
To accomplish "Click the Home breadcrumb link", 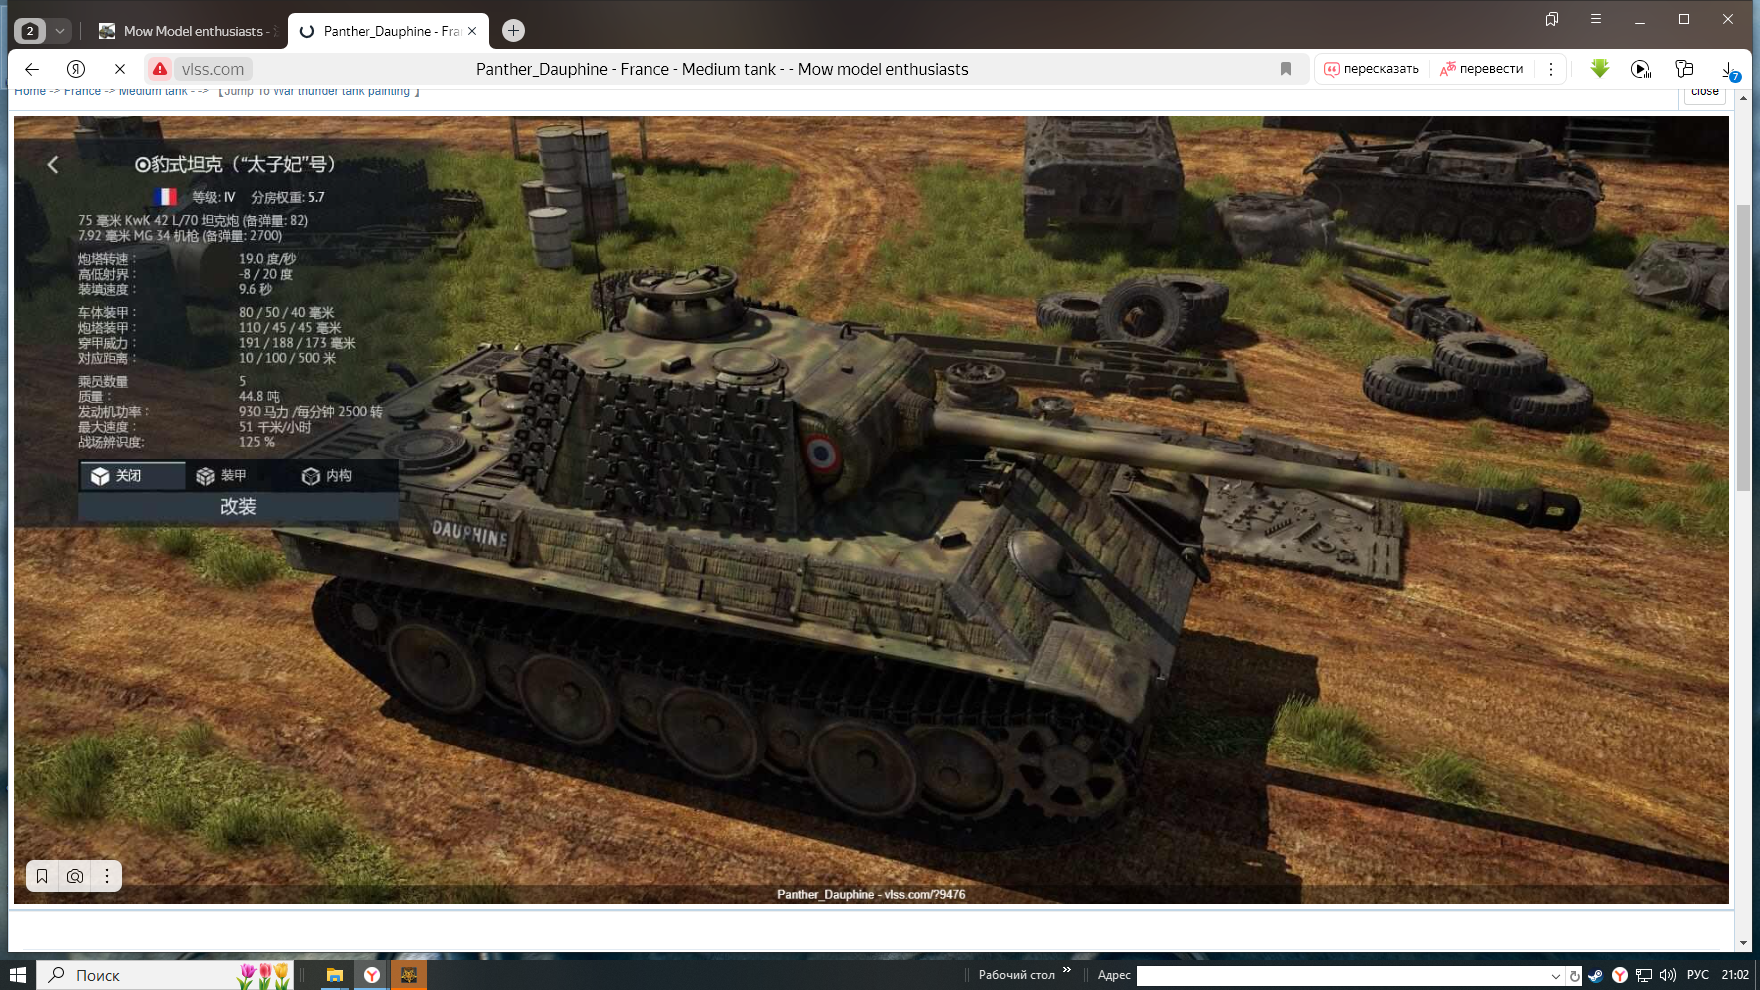I will point(30,91).
